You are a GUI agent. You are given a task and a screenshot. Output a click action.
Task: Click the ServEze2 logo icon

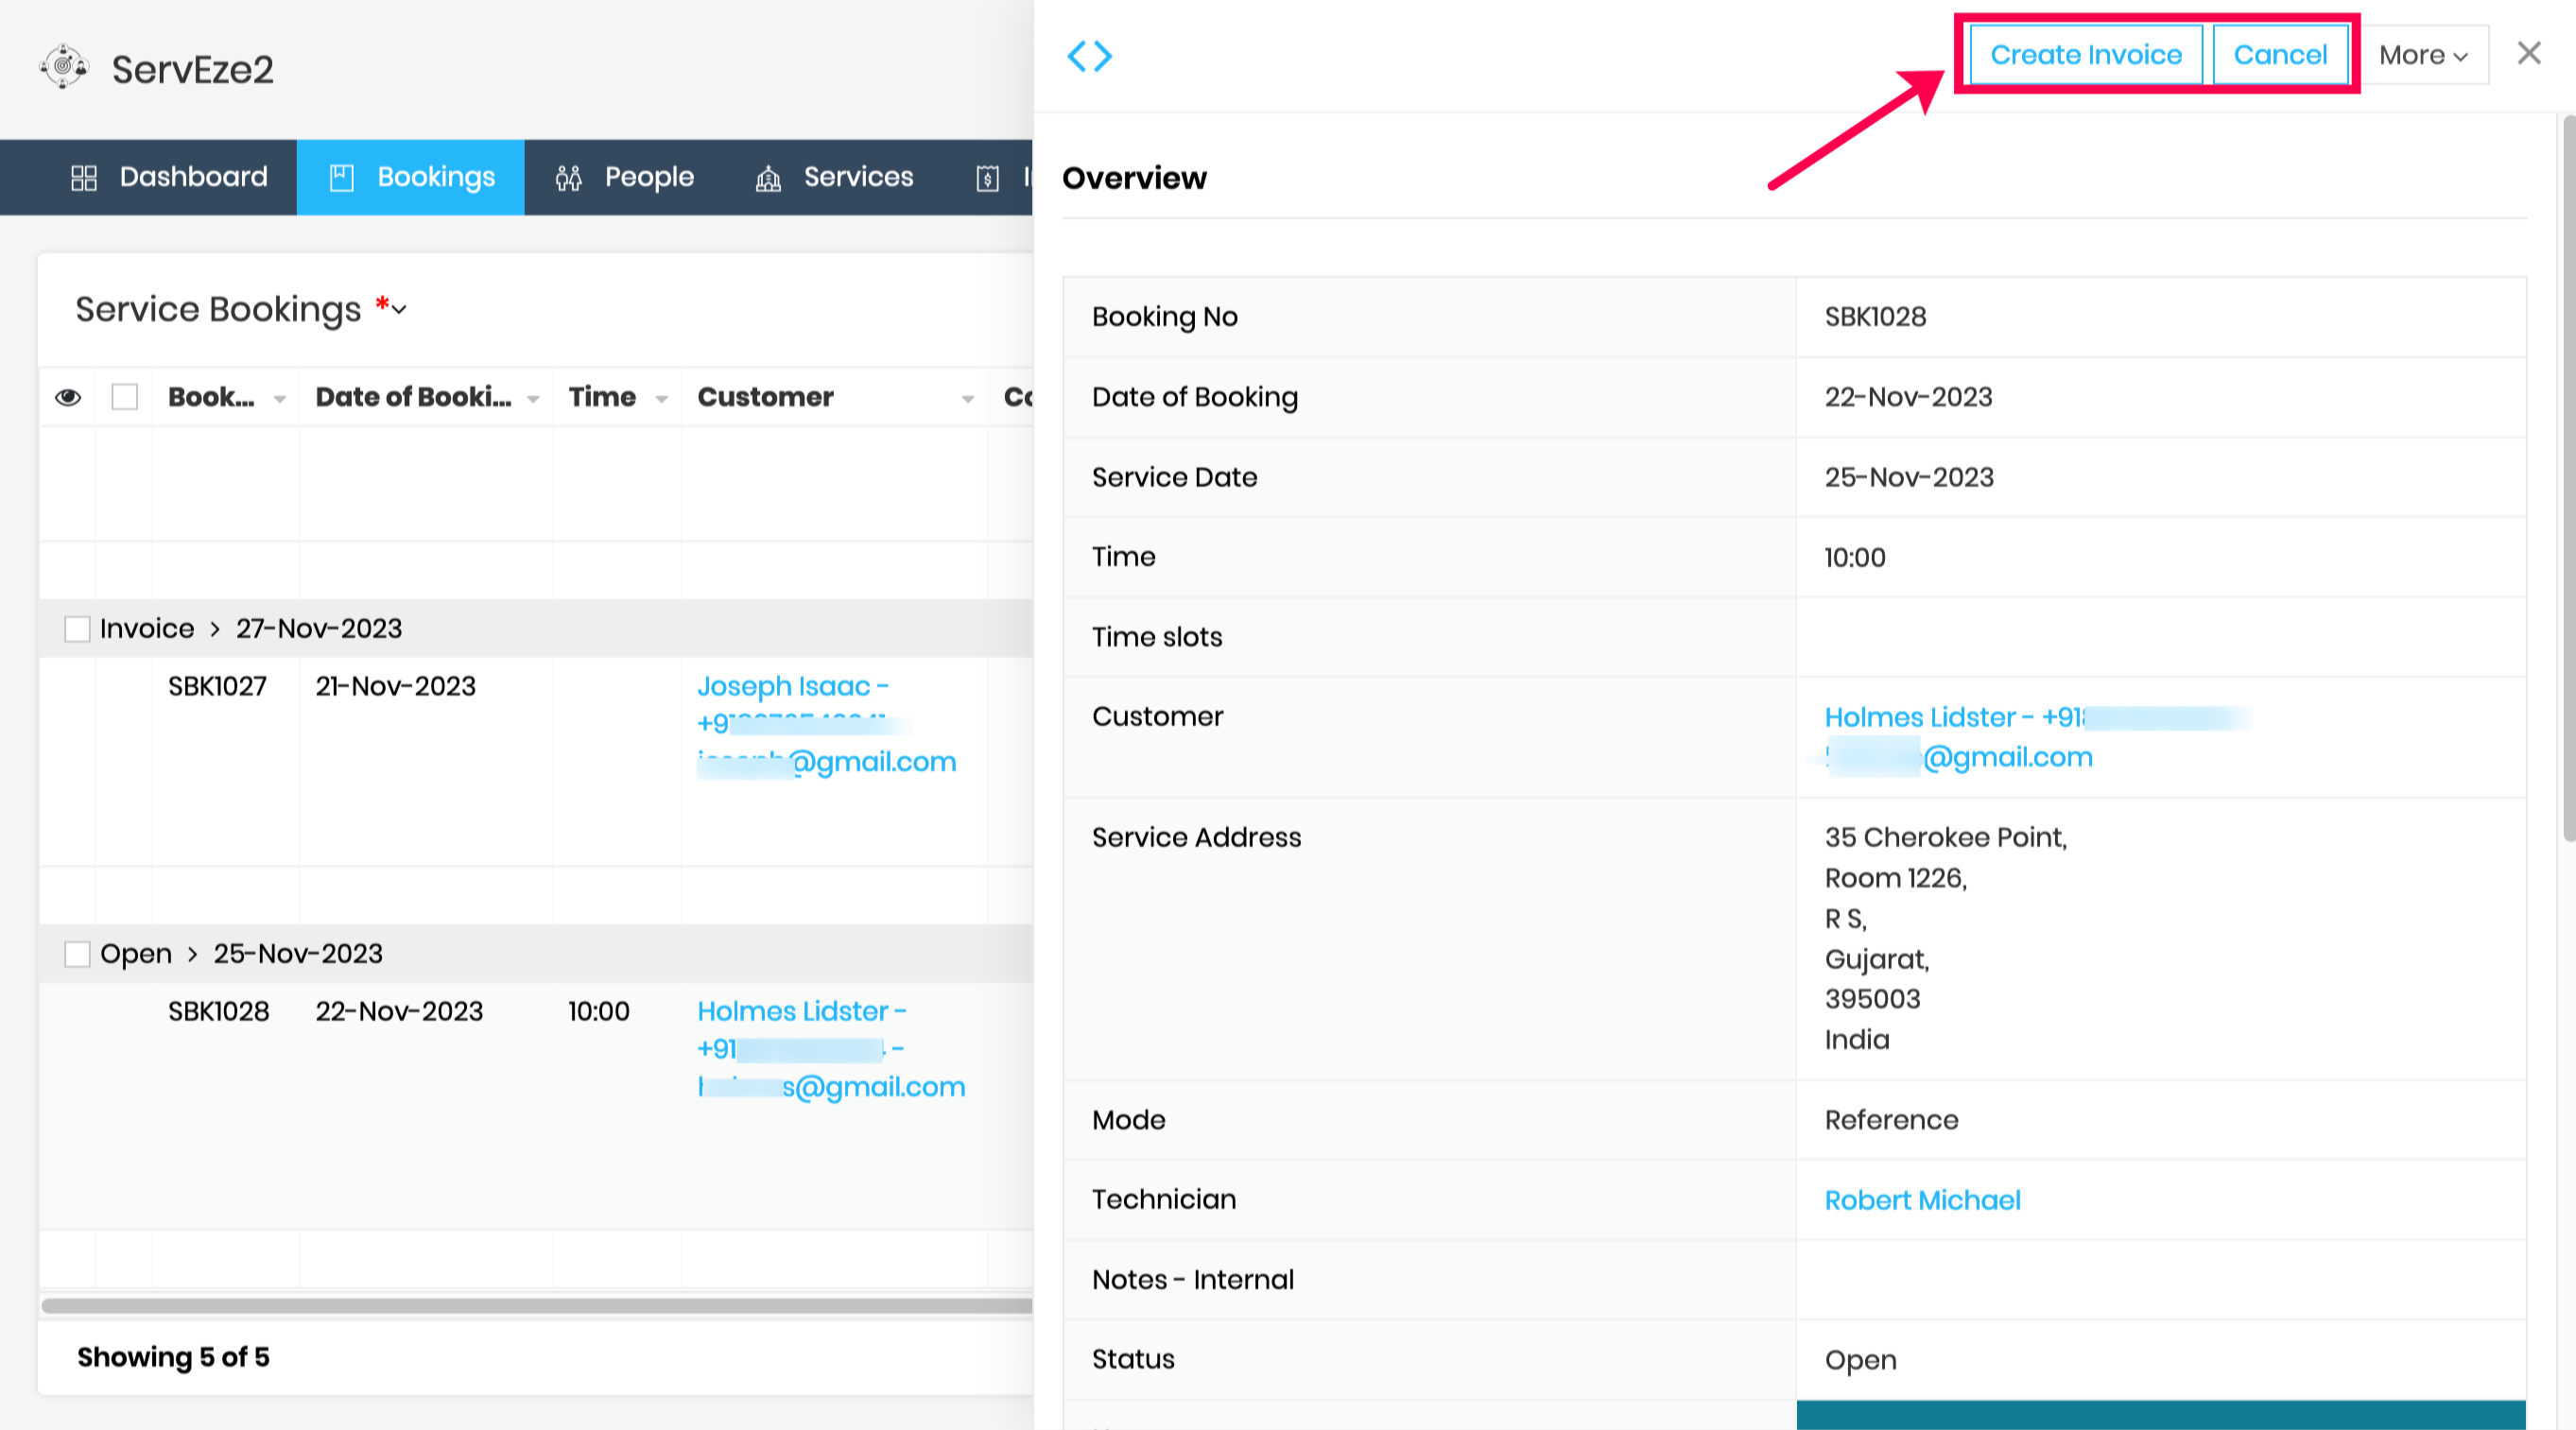click(64, 67)
